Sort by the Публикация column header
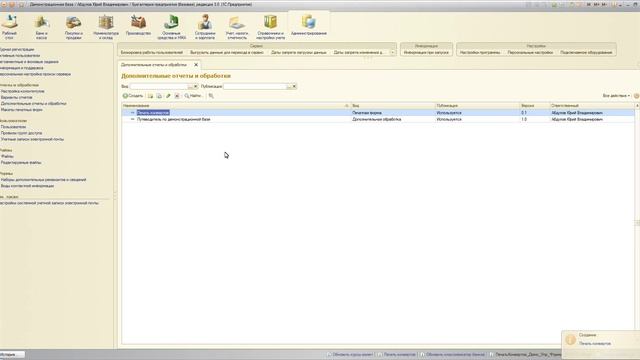 [x=477, y=106]
